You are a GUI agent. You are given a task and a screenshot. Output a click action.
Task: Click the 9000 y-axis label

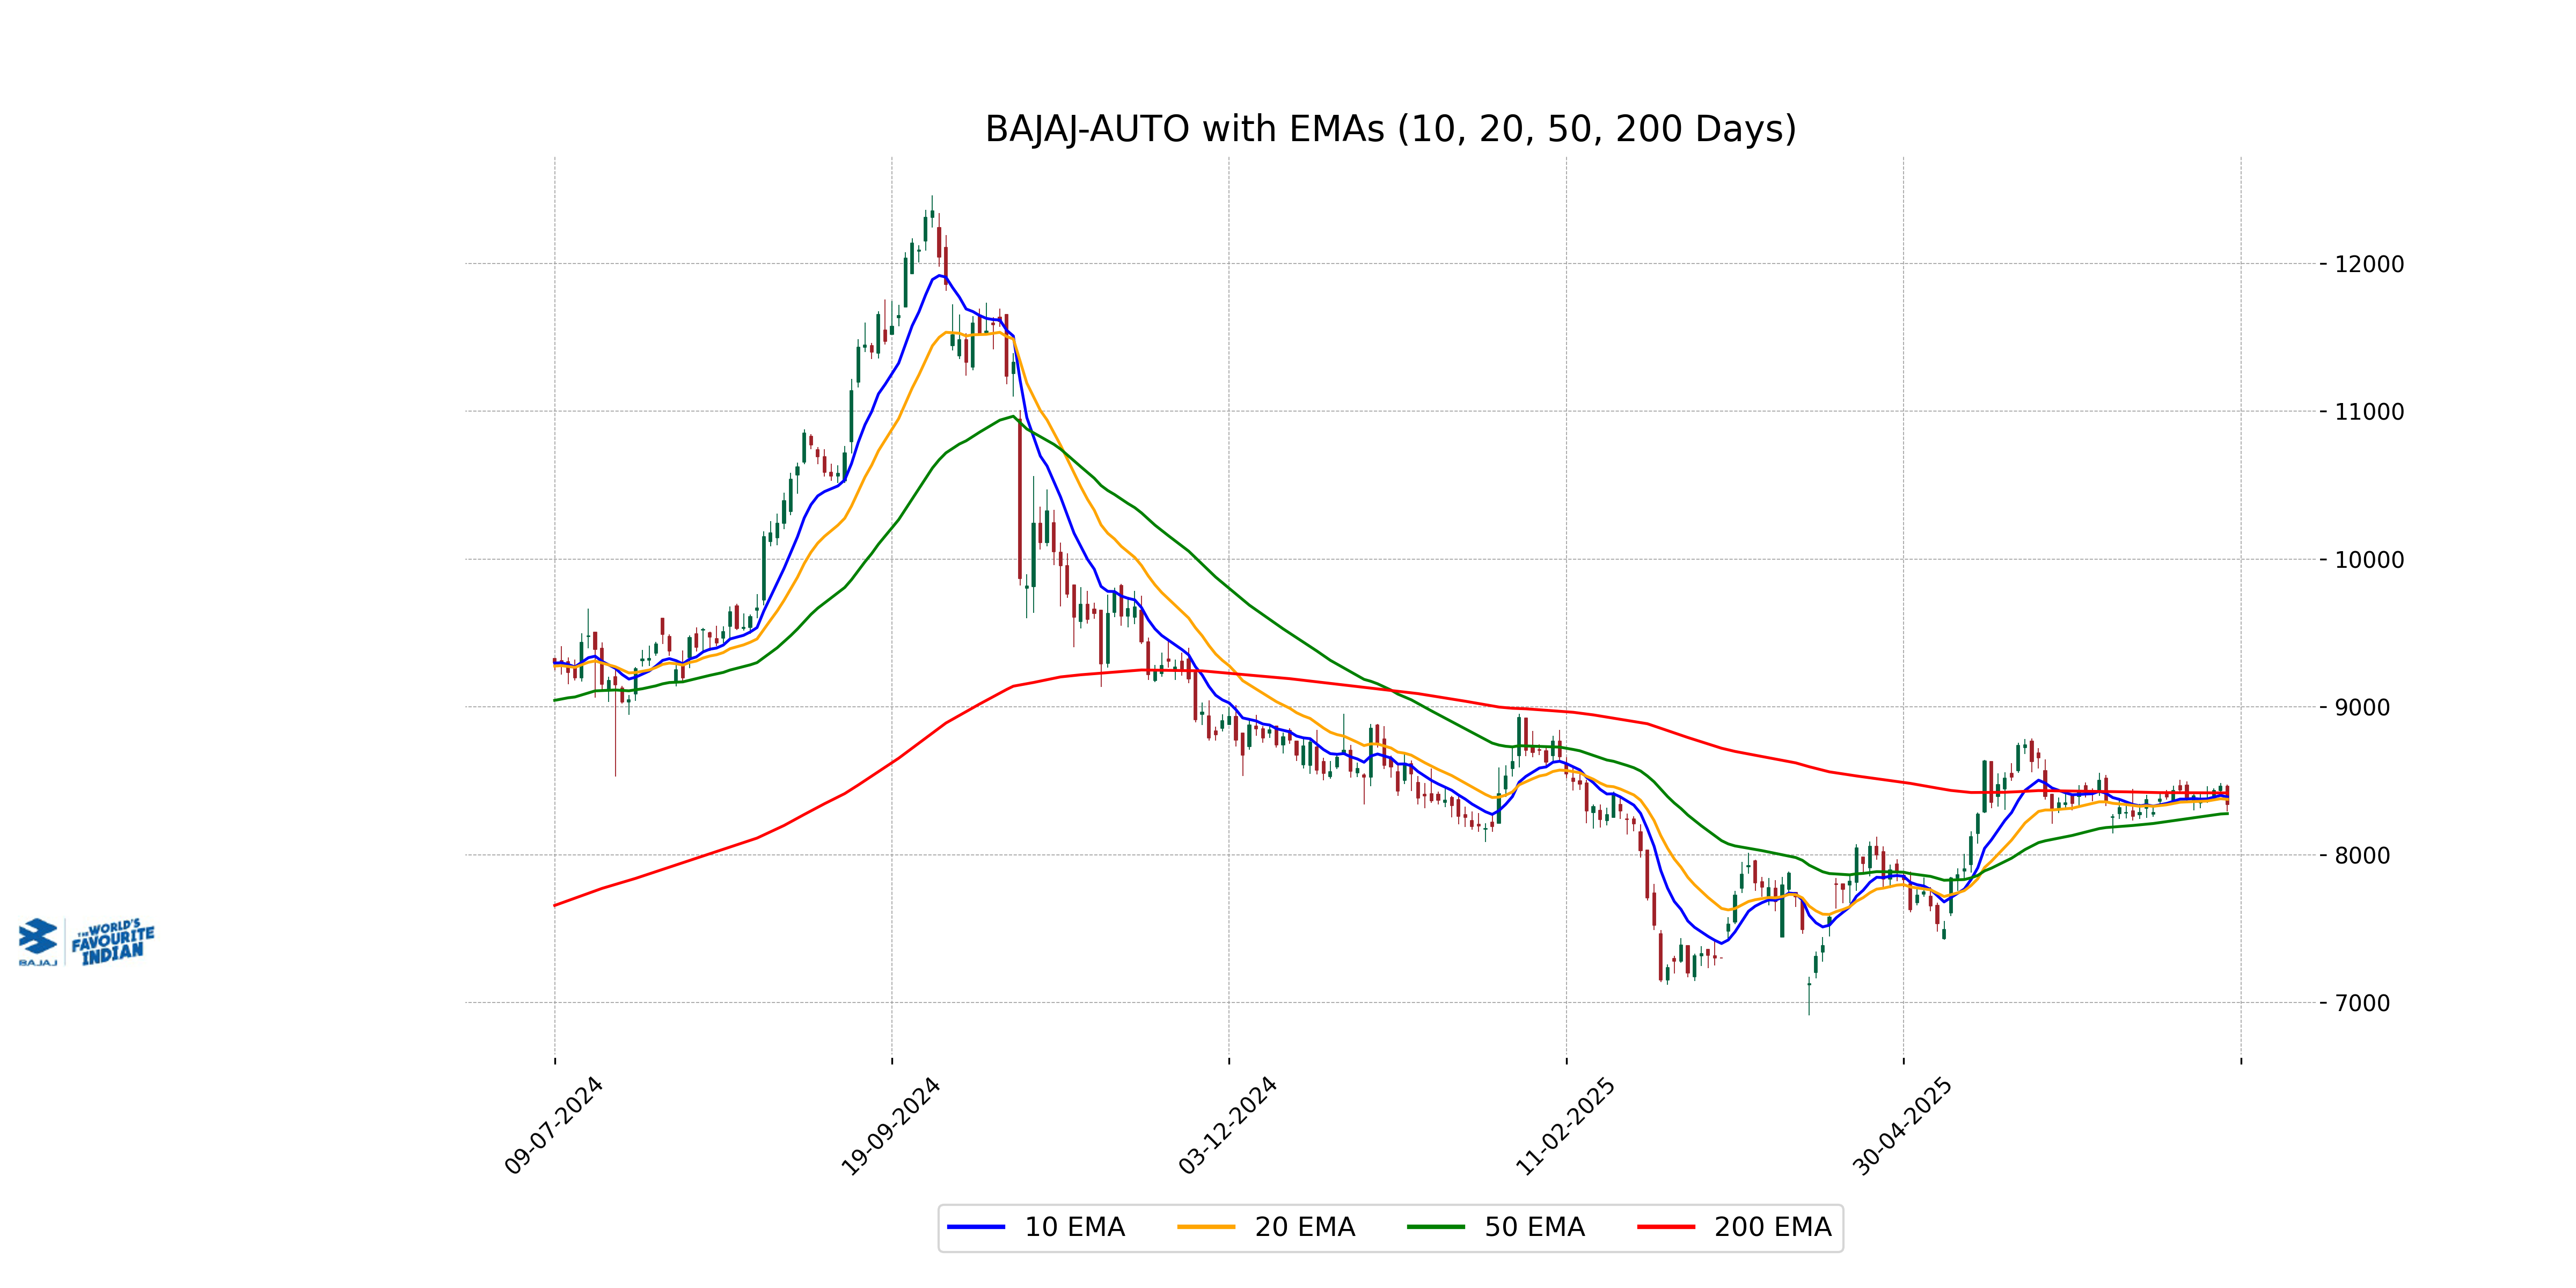pos(2362,708)
